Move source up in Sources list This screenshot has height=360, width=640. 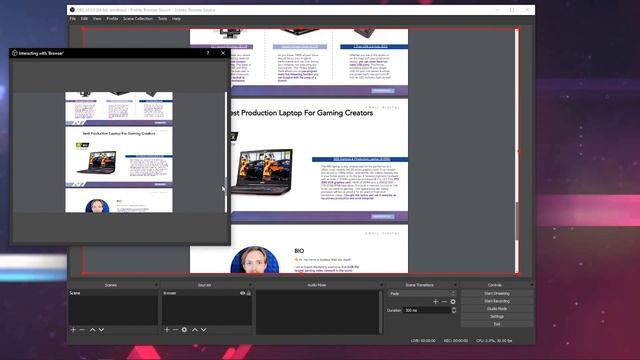[x=195, y=330]
